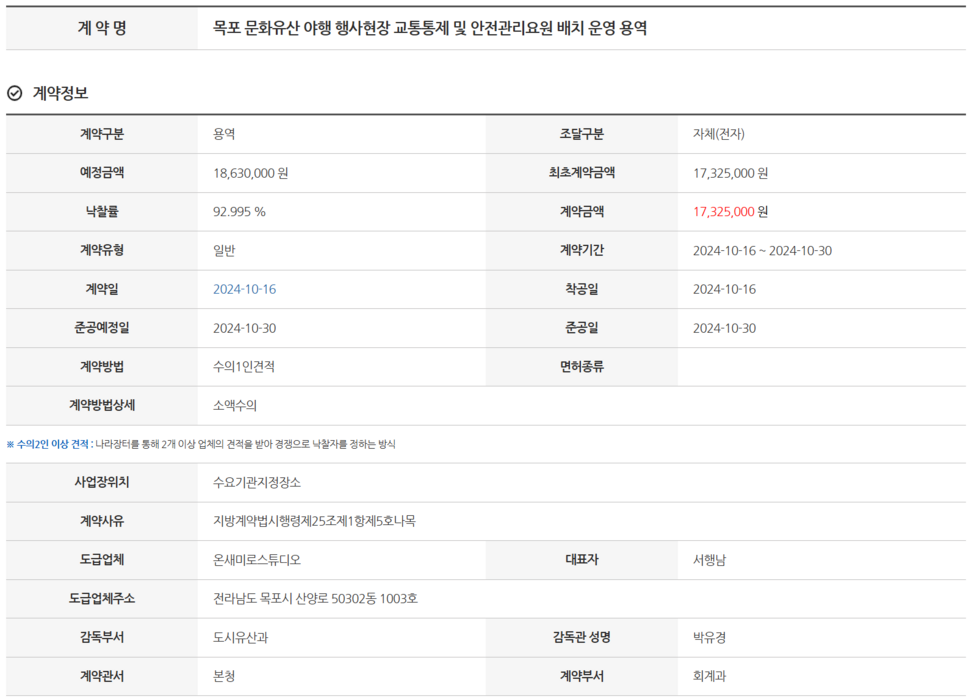Open the 2024-10-16 계약일 date link
Screen dimensions: 980x699
244,289
